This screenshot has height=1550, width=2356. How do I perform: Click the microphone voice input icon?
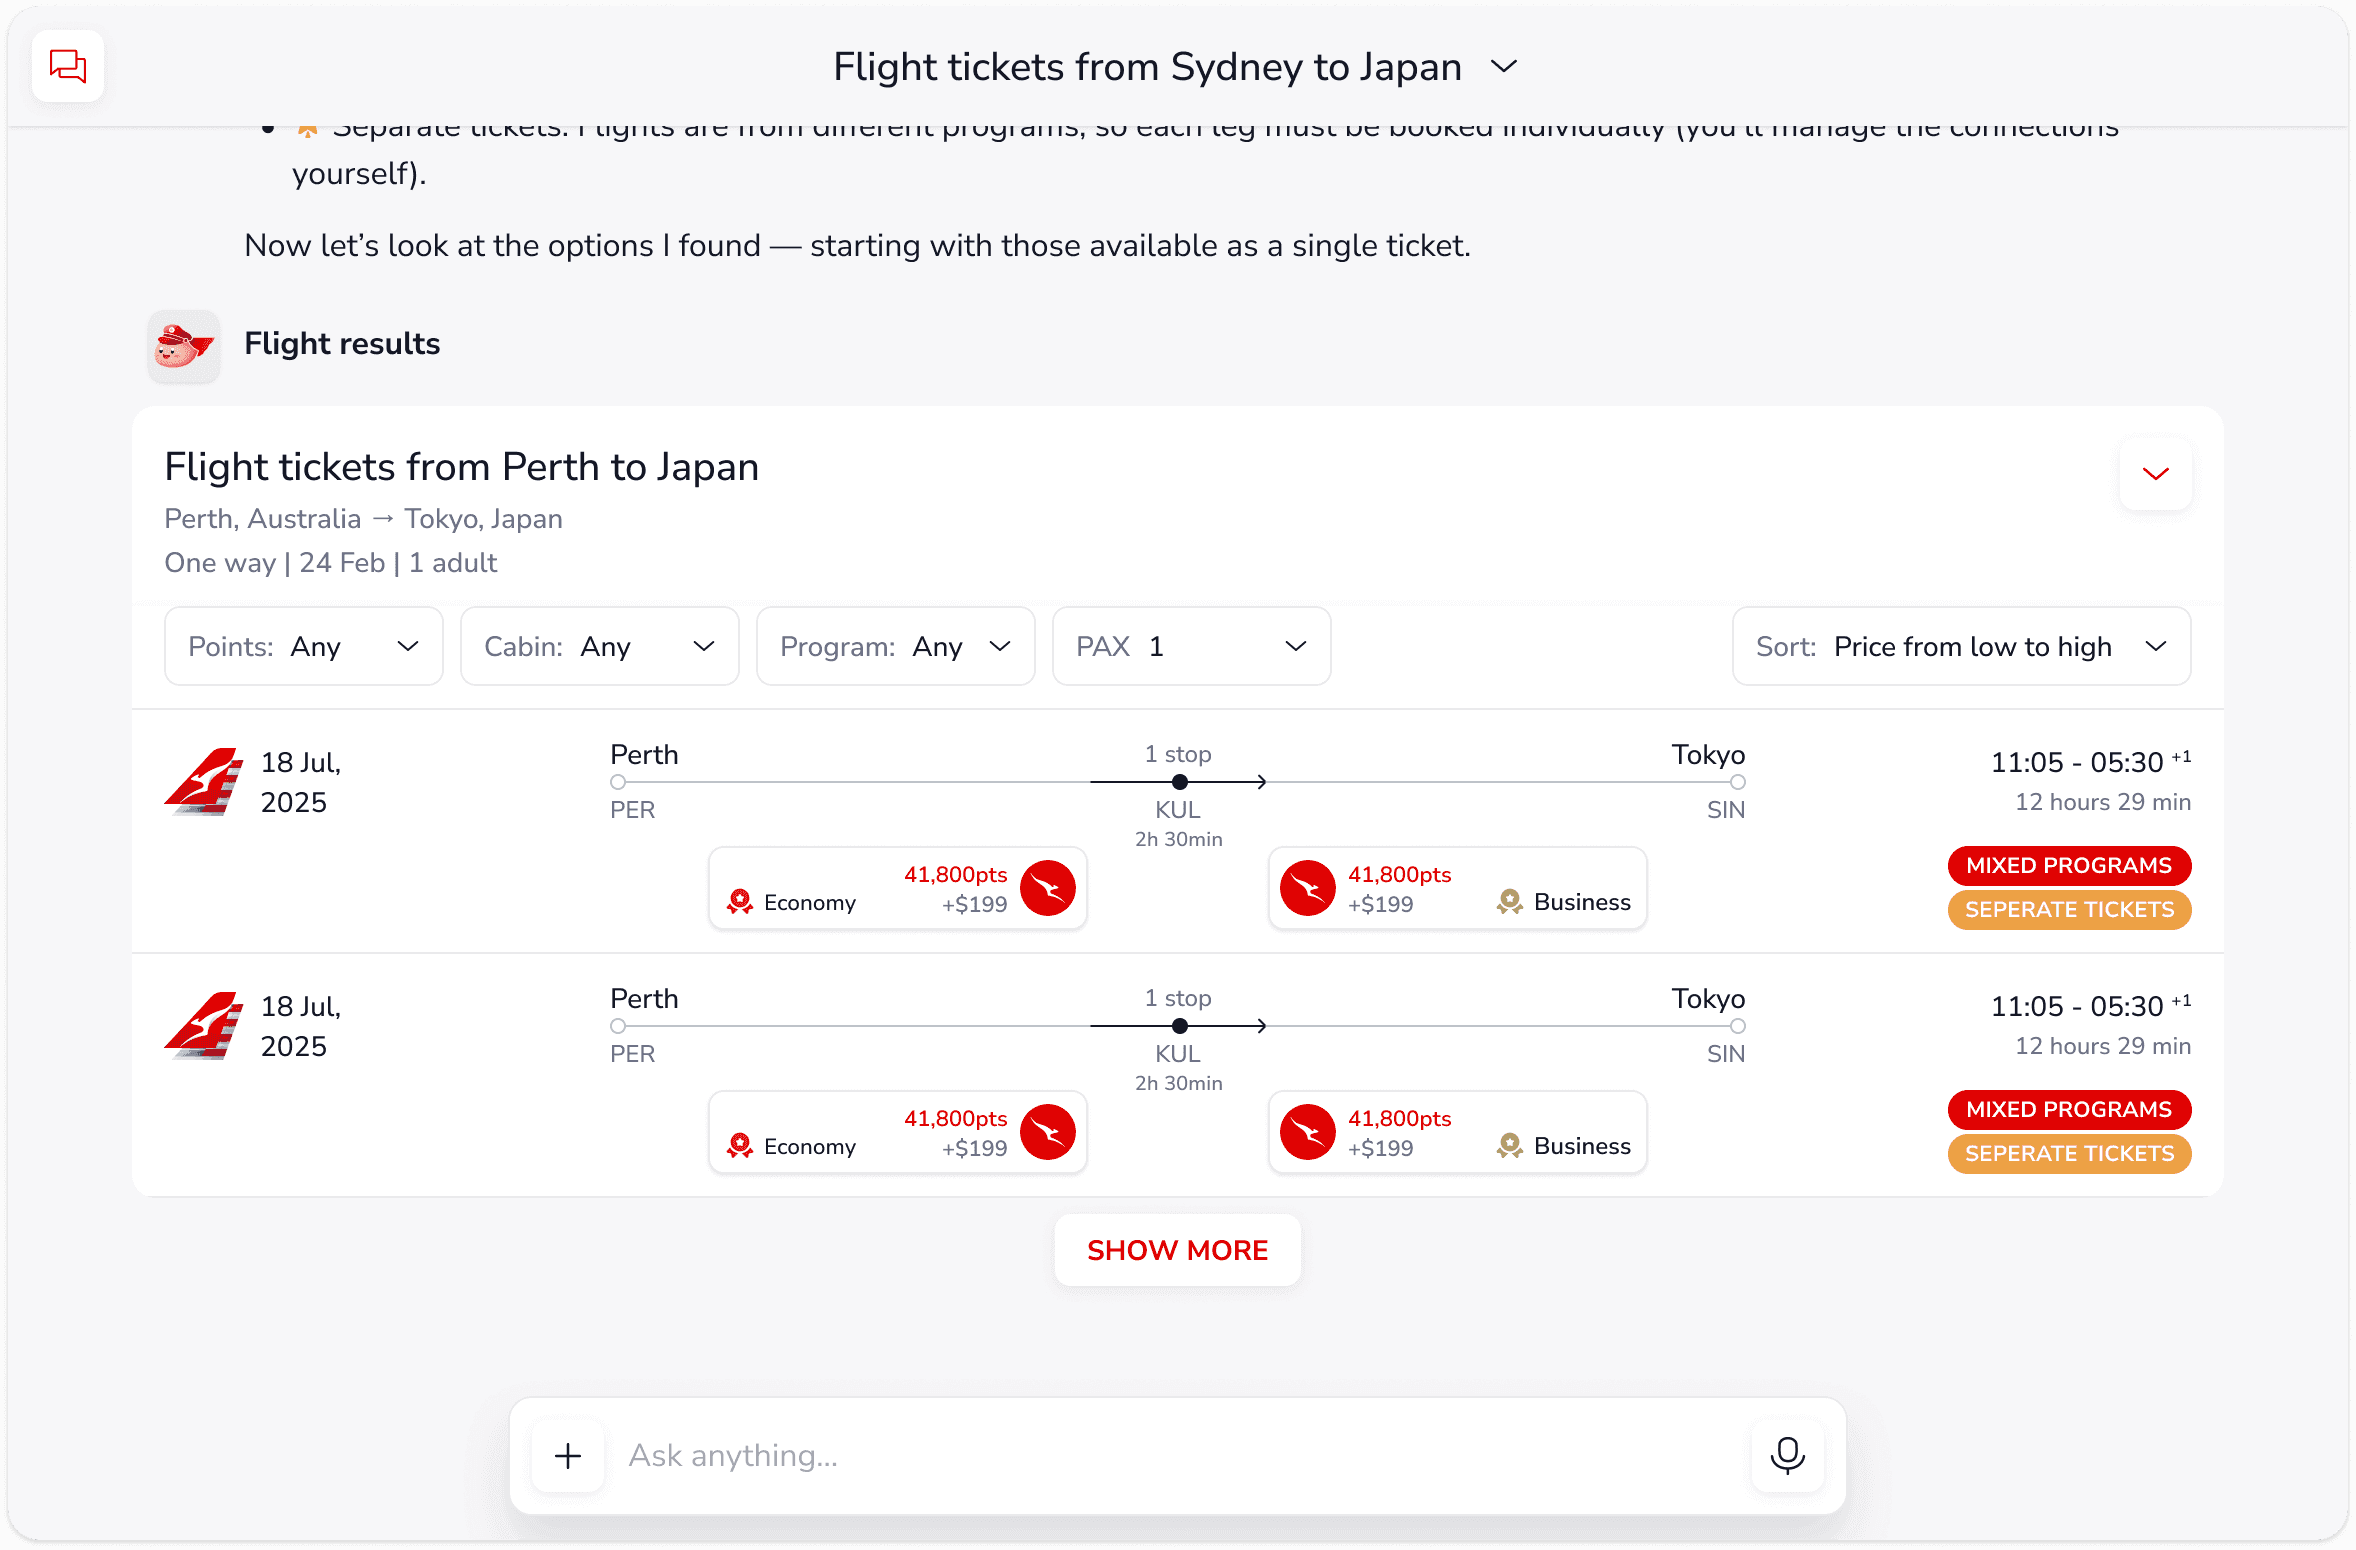click(x=1787, y=1455)
